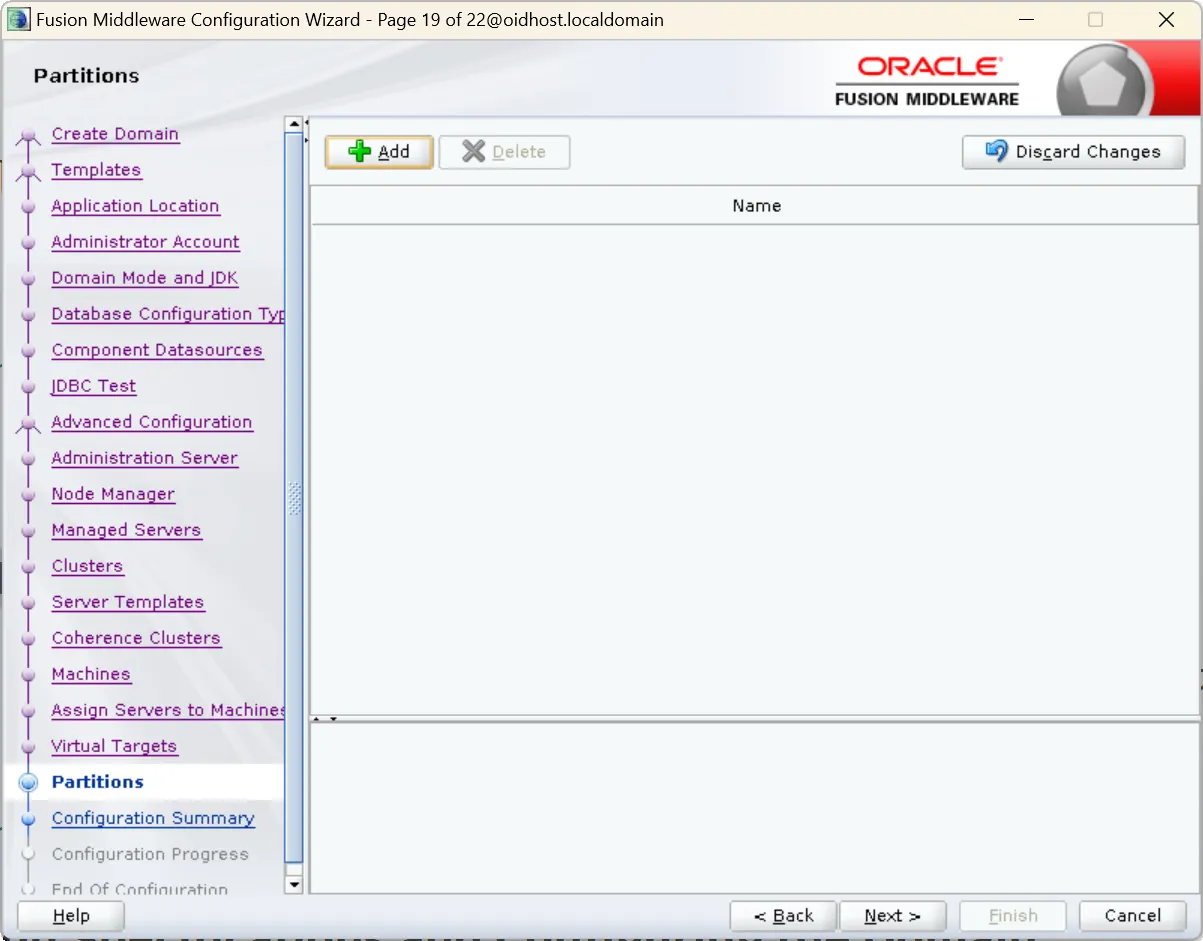Viewport: 1203px width, 941px height.
Task: Jump to Administrator Account step
Action: point(145,242)
